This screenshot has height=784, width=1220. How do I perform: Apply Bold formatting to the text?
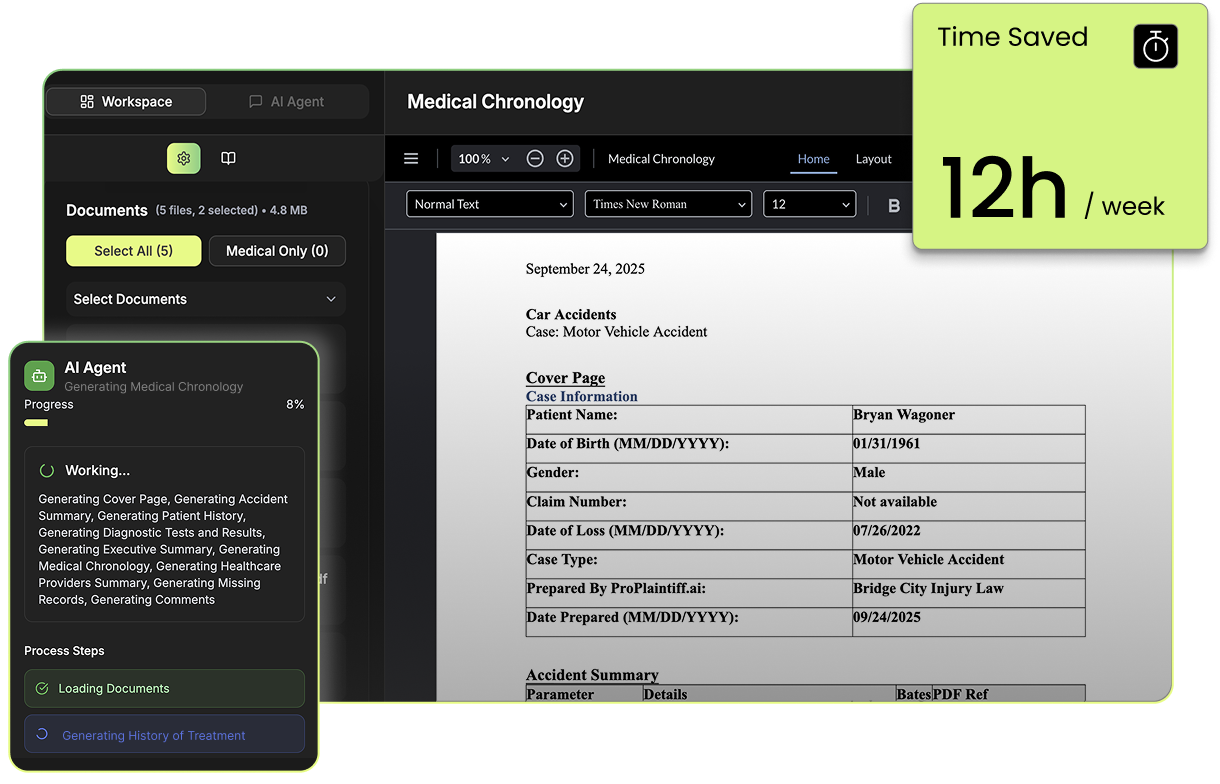(x=893, y=204)
